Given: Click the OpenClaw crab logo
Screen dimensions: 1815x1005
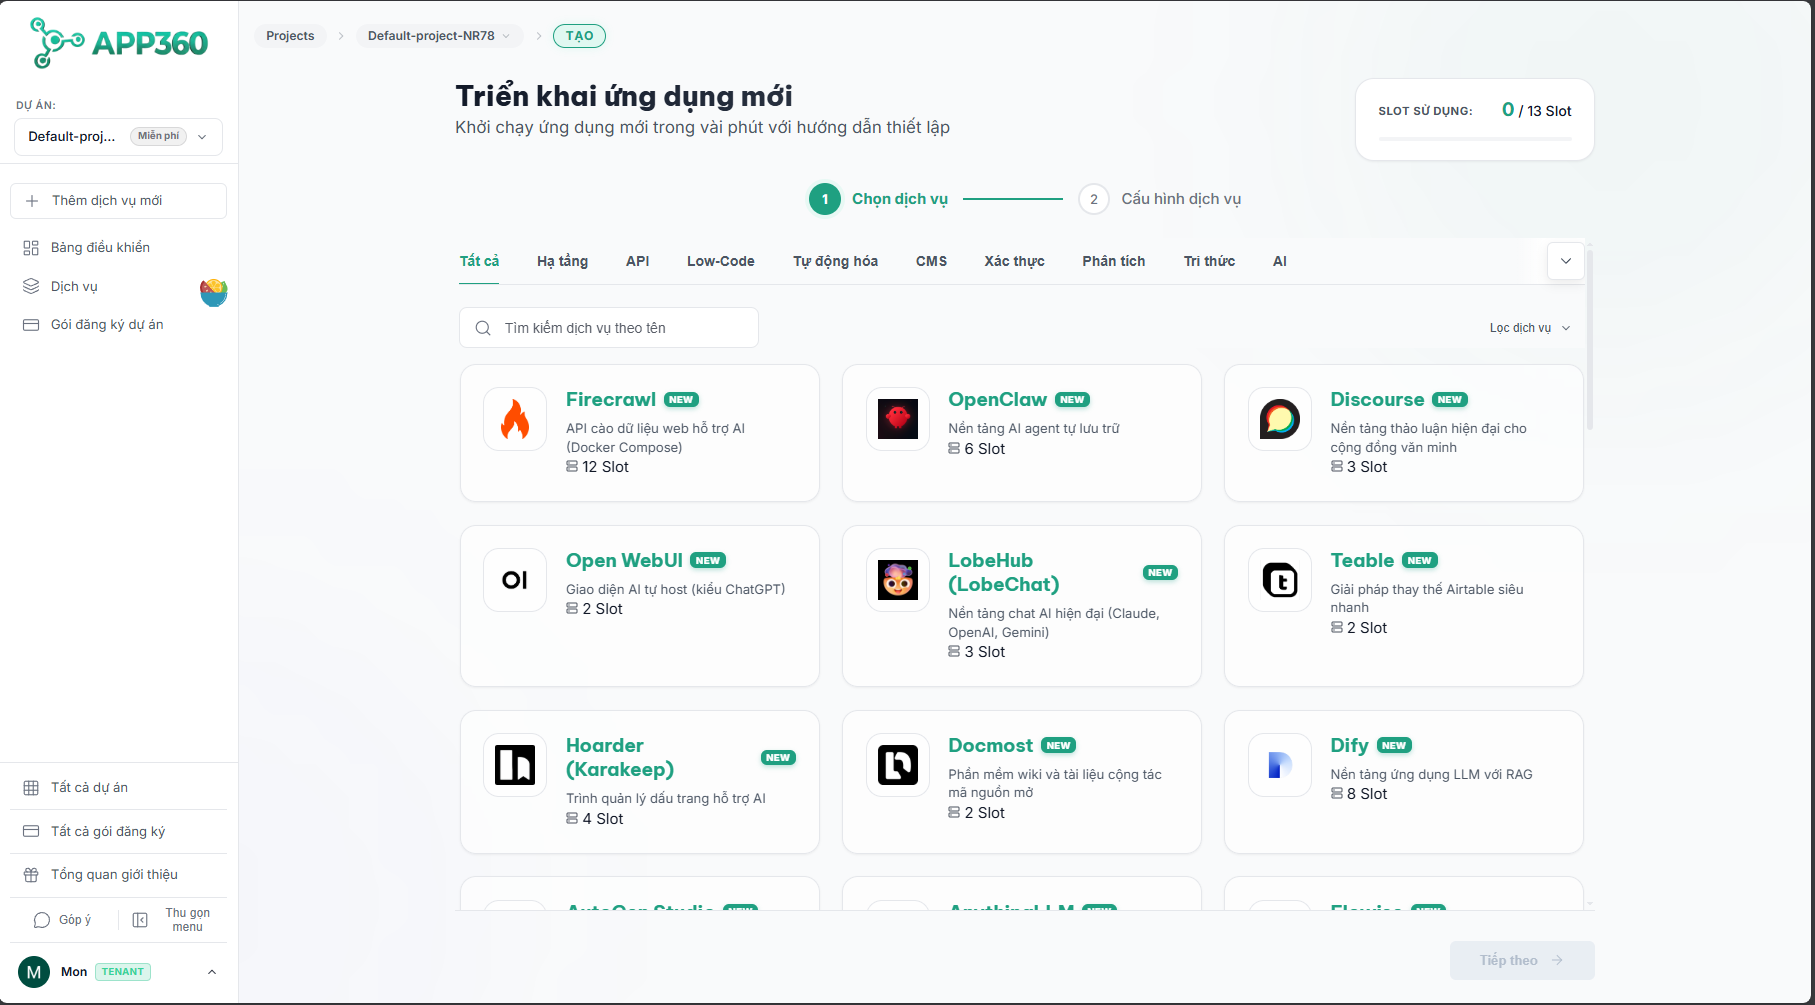Looking at the screenshot, I should coord(897,419).
